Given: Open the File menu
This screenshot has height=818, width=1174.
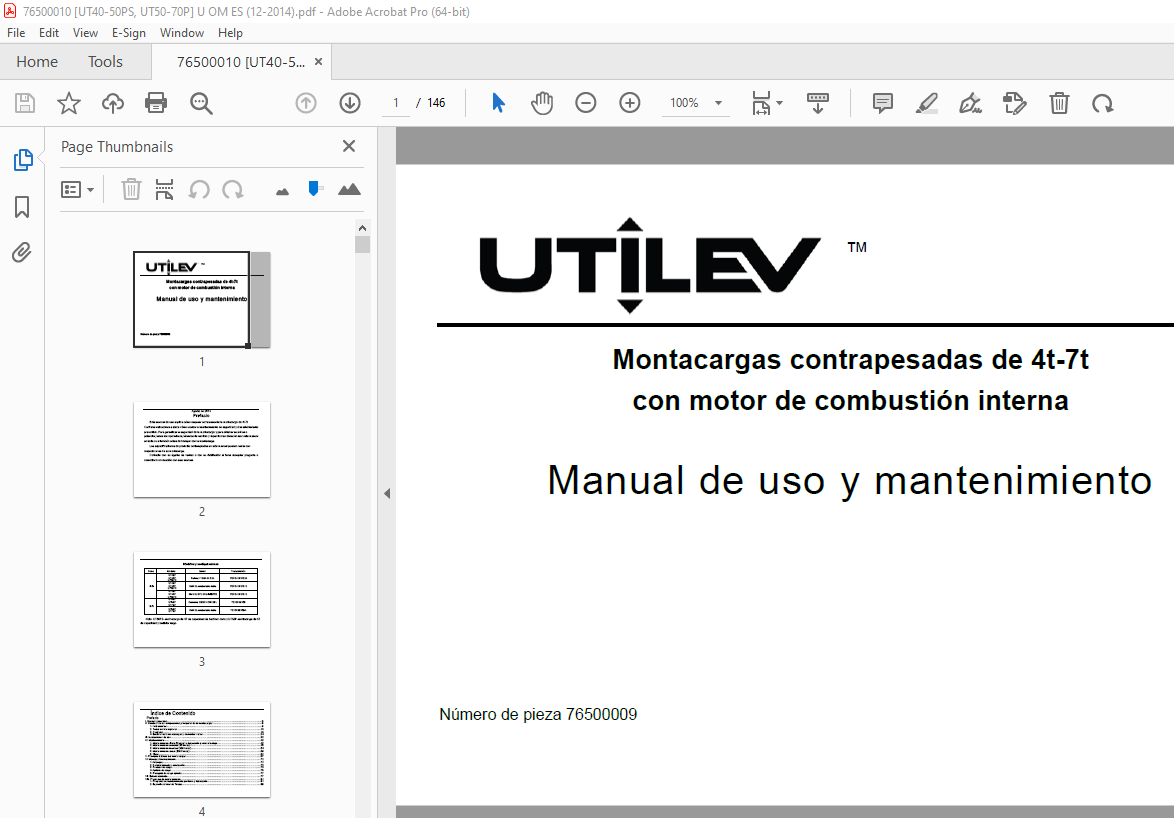Looking at the screenshot, I should (16, 33).
